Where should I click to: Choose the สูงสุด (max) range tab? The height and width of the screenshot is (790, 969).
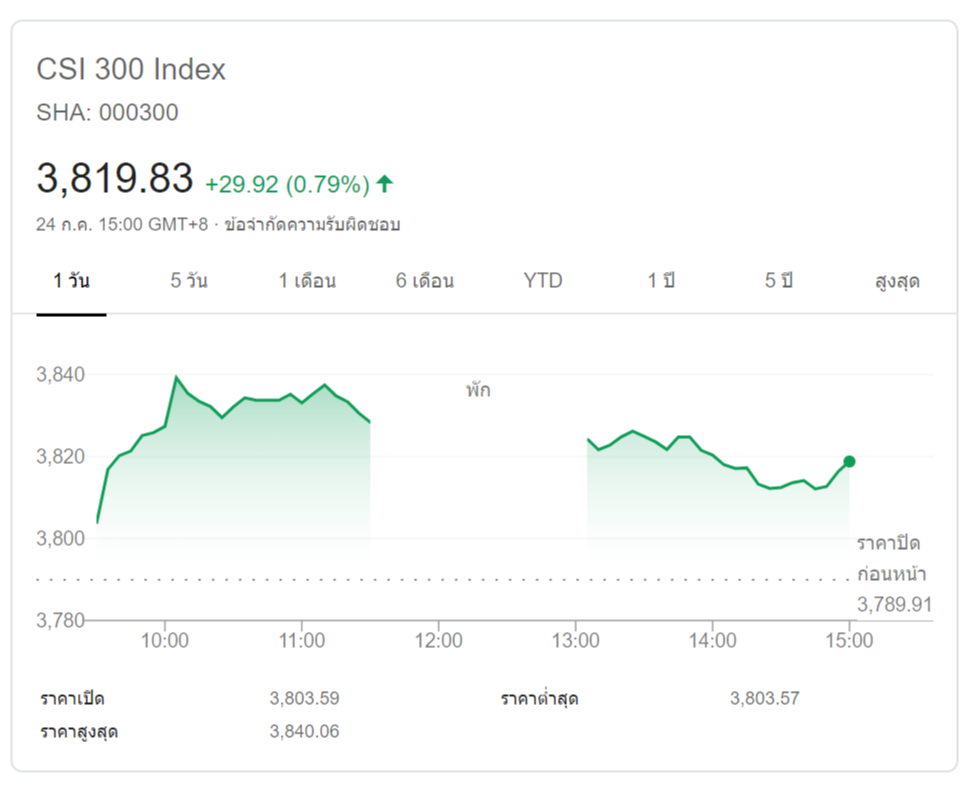[x=897, y=281]
